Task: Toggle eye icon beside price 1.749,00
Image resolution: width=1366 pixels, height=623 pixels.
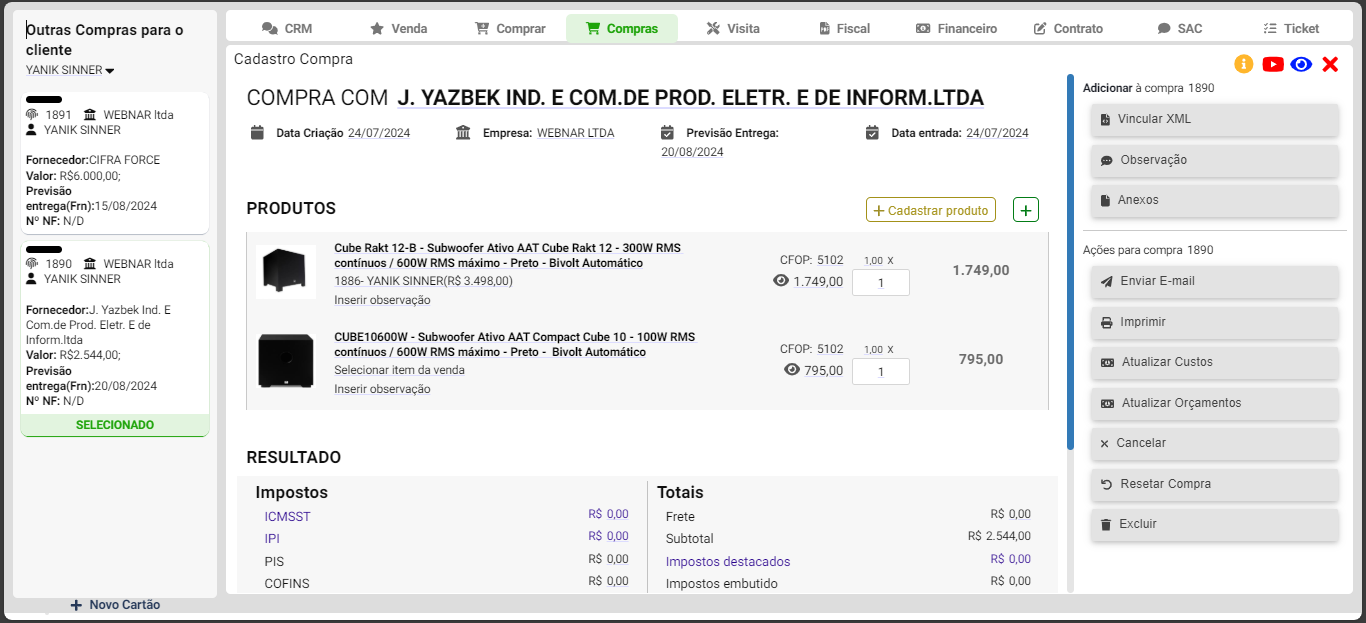Action: 781,282
